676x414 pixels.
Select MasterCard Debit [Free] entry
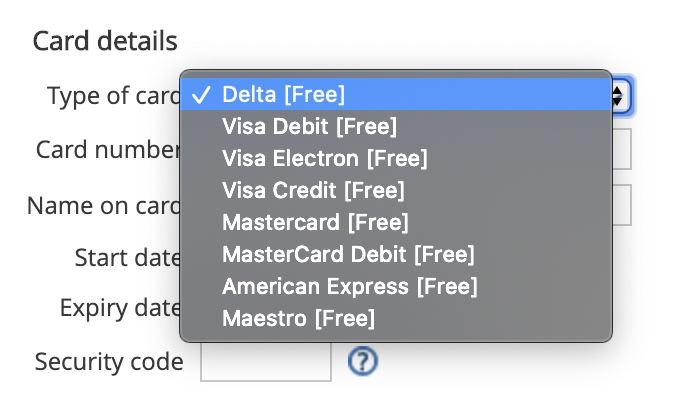[x=396, y=254]
